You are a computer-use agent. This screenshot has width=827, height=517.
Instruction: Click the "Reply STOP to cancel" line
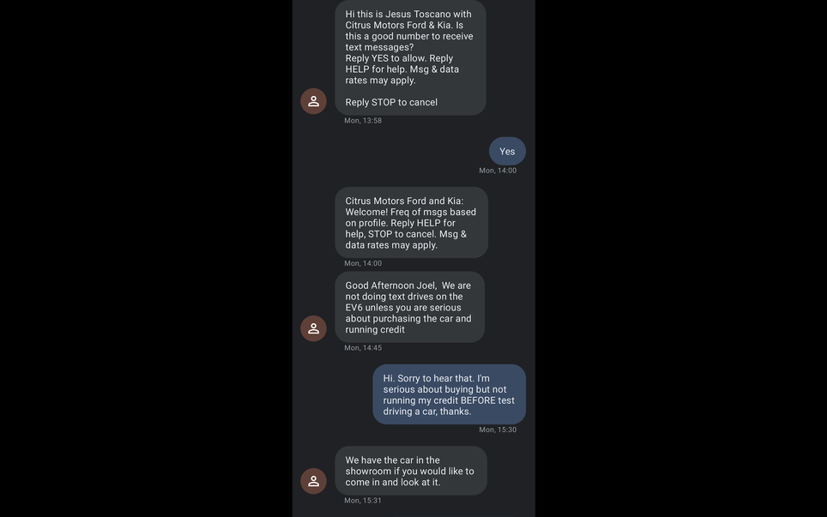coord(391,102)
